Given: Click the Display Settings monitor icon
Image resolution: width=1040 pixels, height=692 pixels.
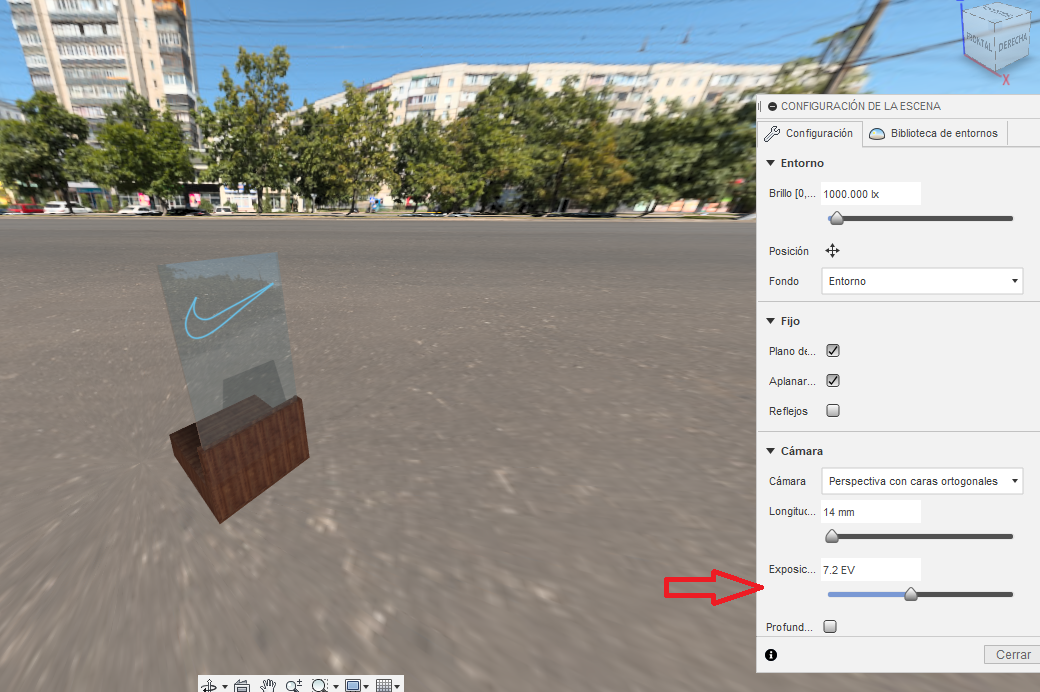Looking at the screenshot, I should point(353,686).
